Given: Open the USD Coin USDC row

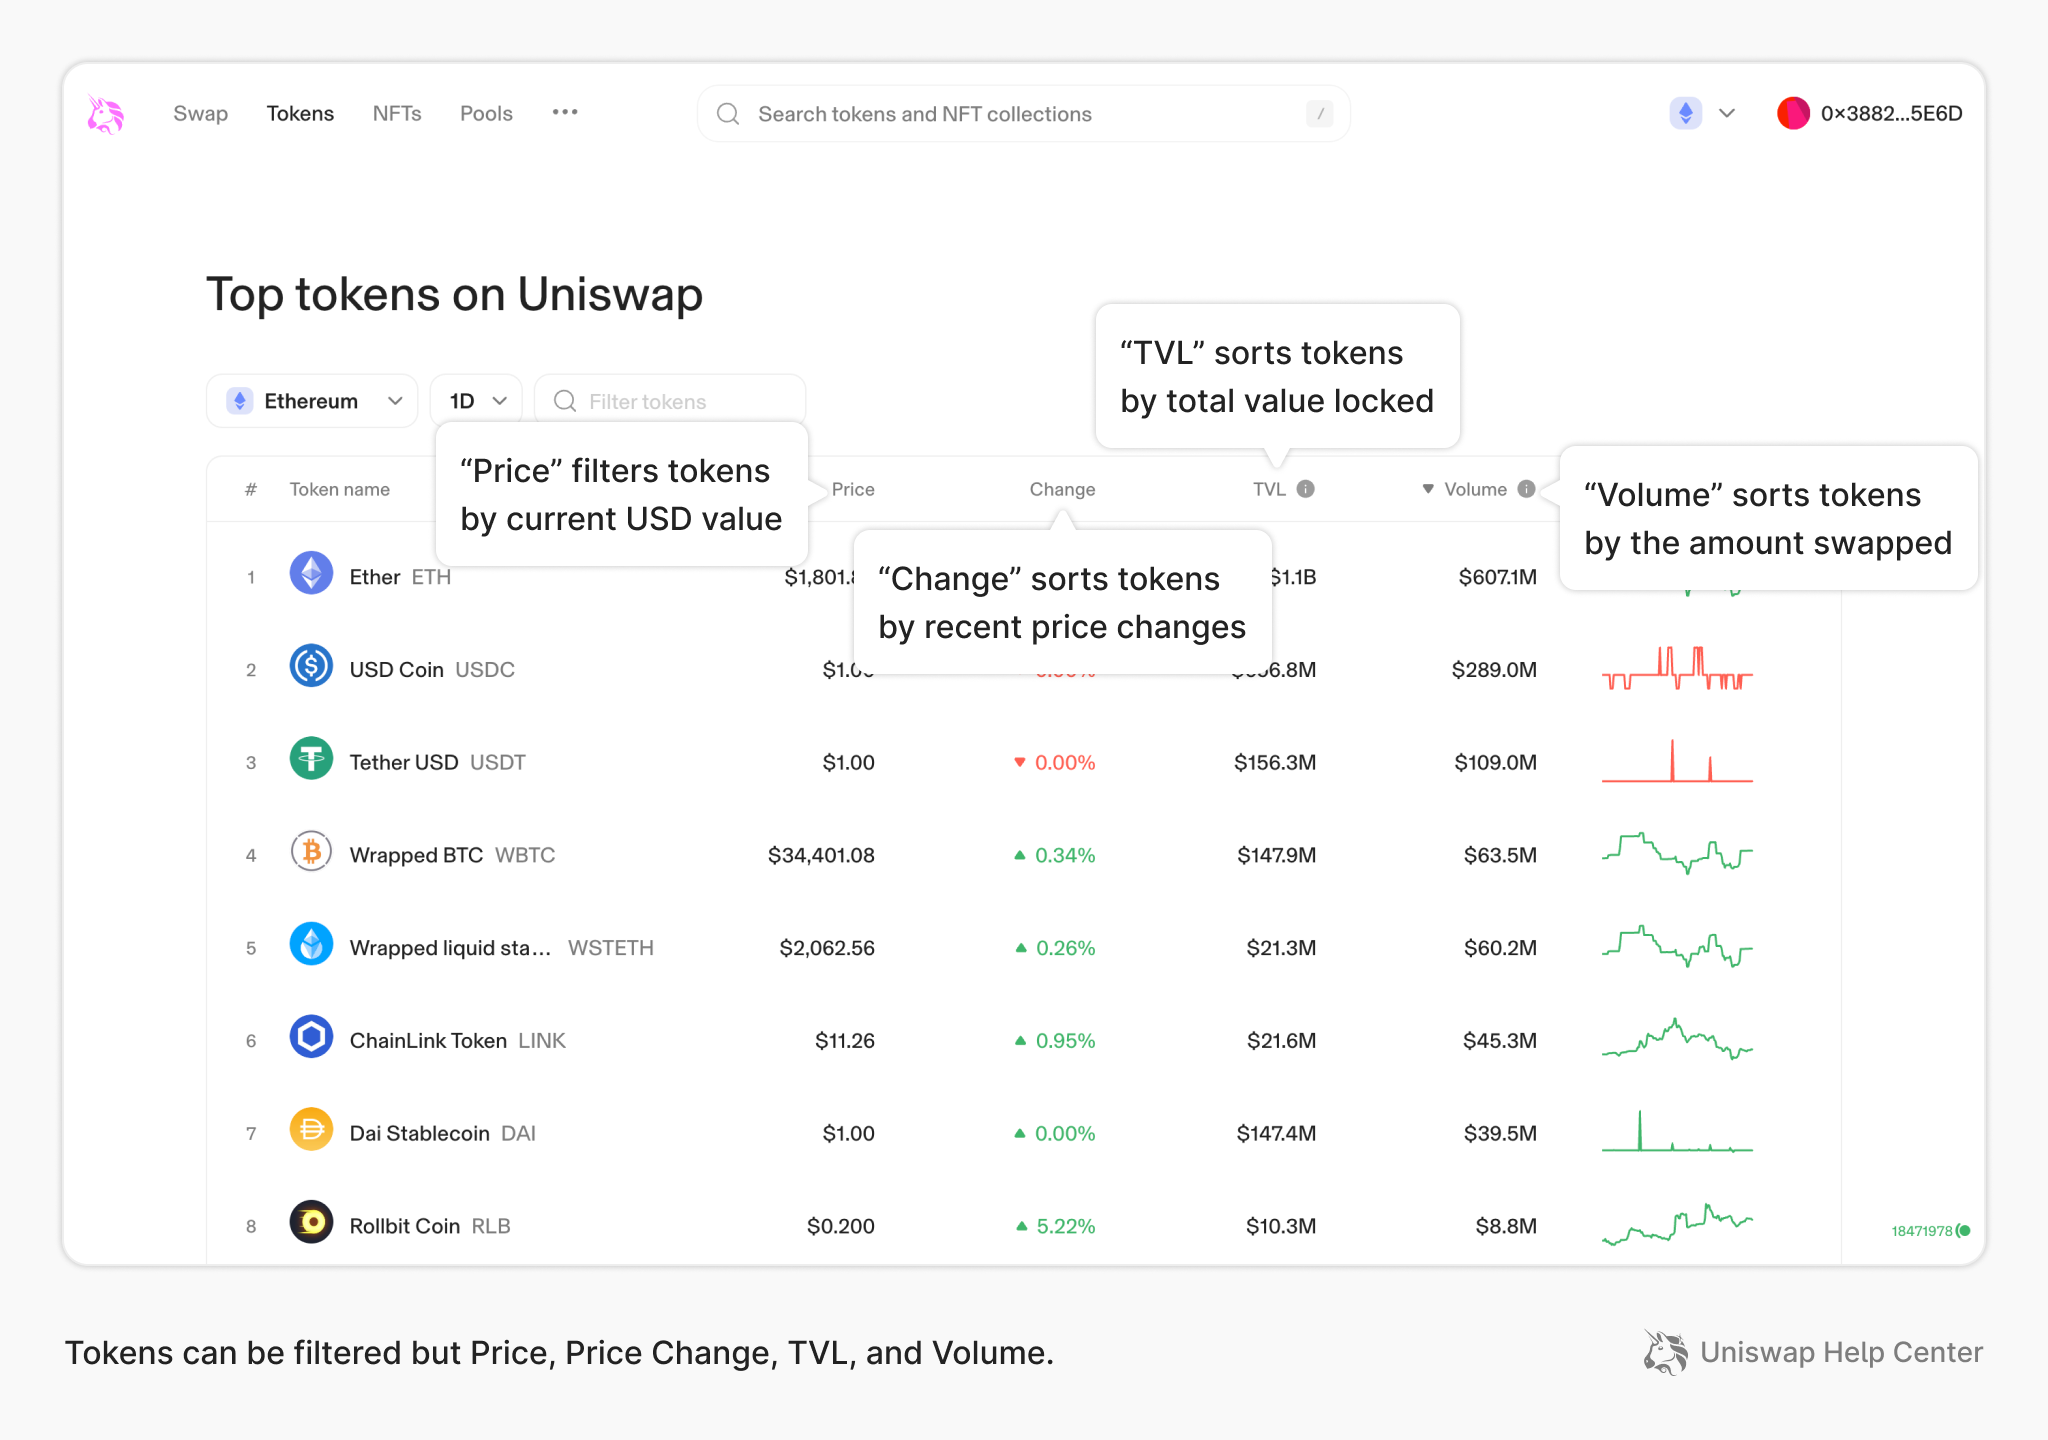Looking at the screenshot, I should (1023, 669).
